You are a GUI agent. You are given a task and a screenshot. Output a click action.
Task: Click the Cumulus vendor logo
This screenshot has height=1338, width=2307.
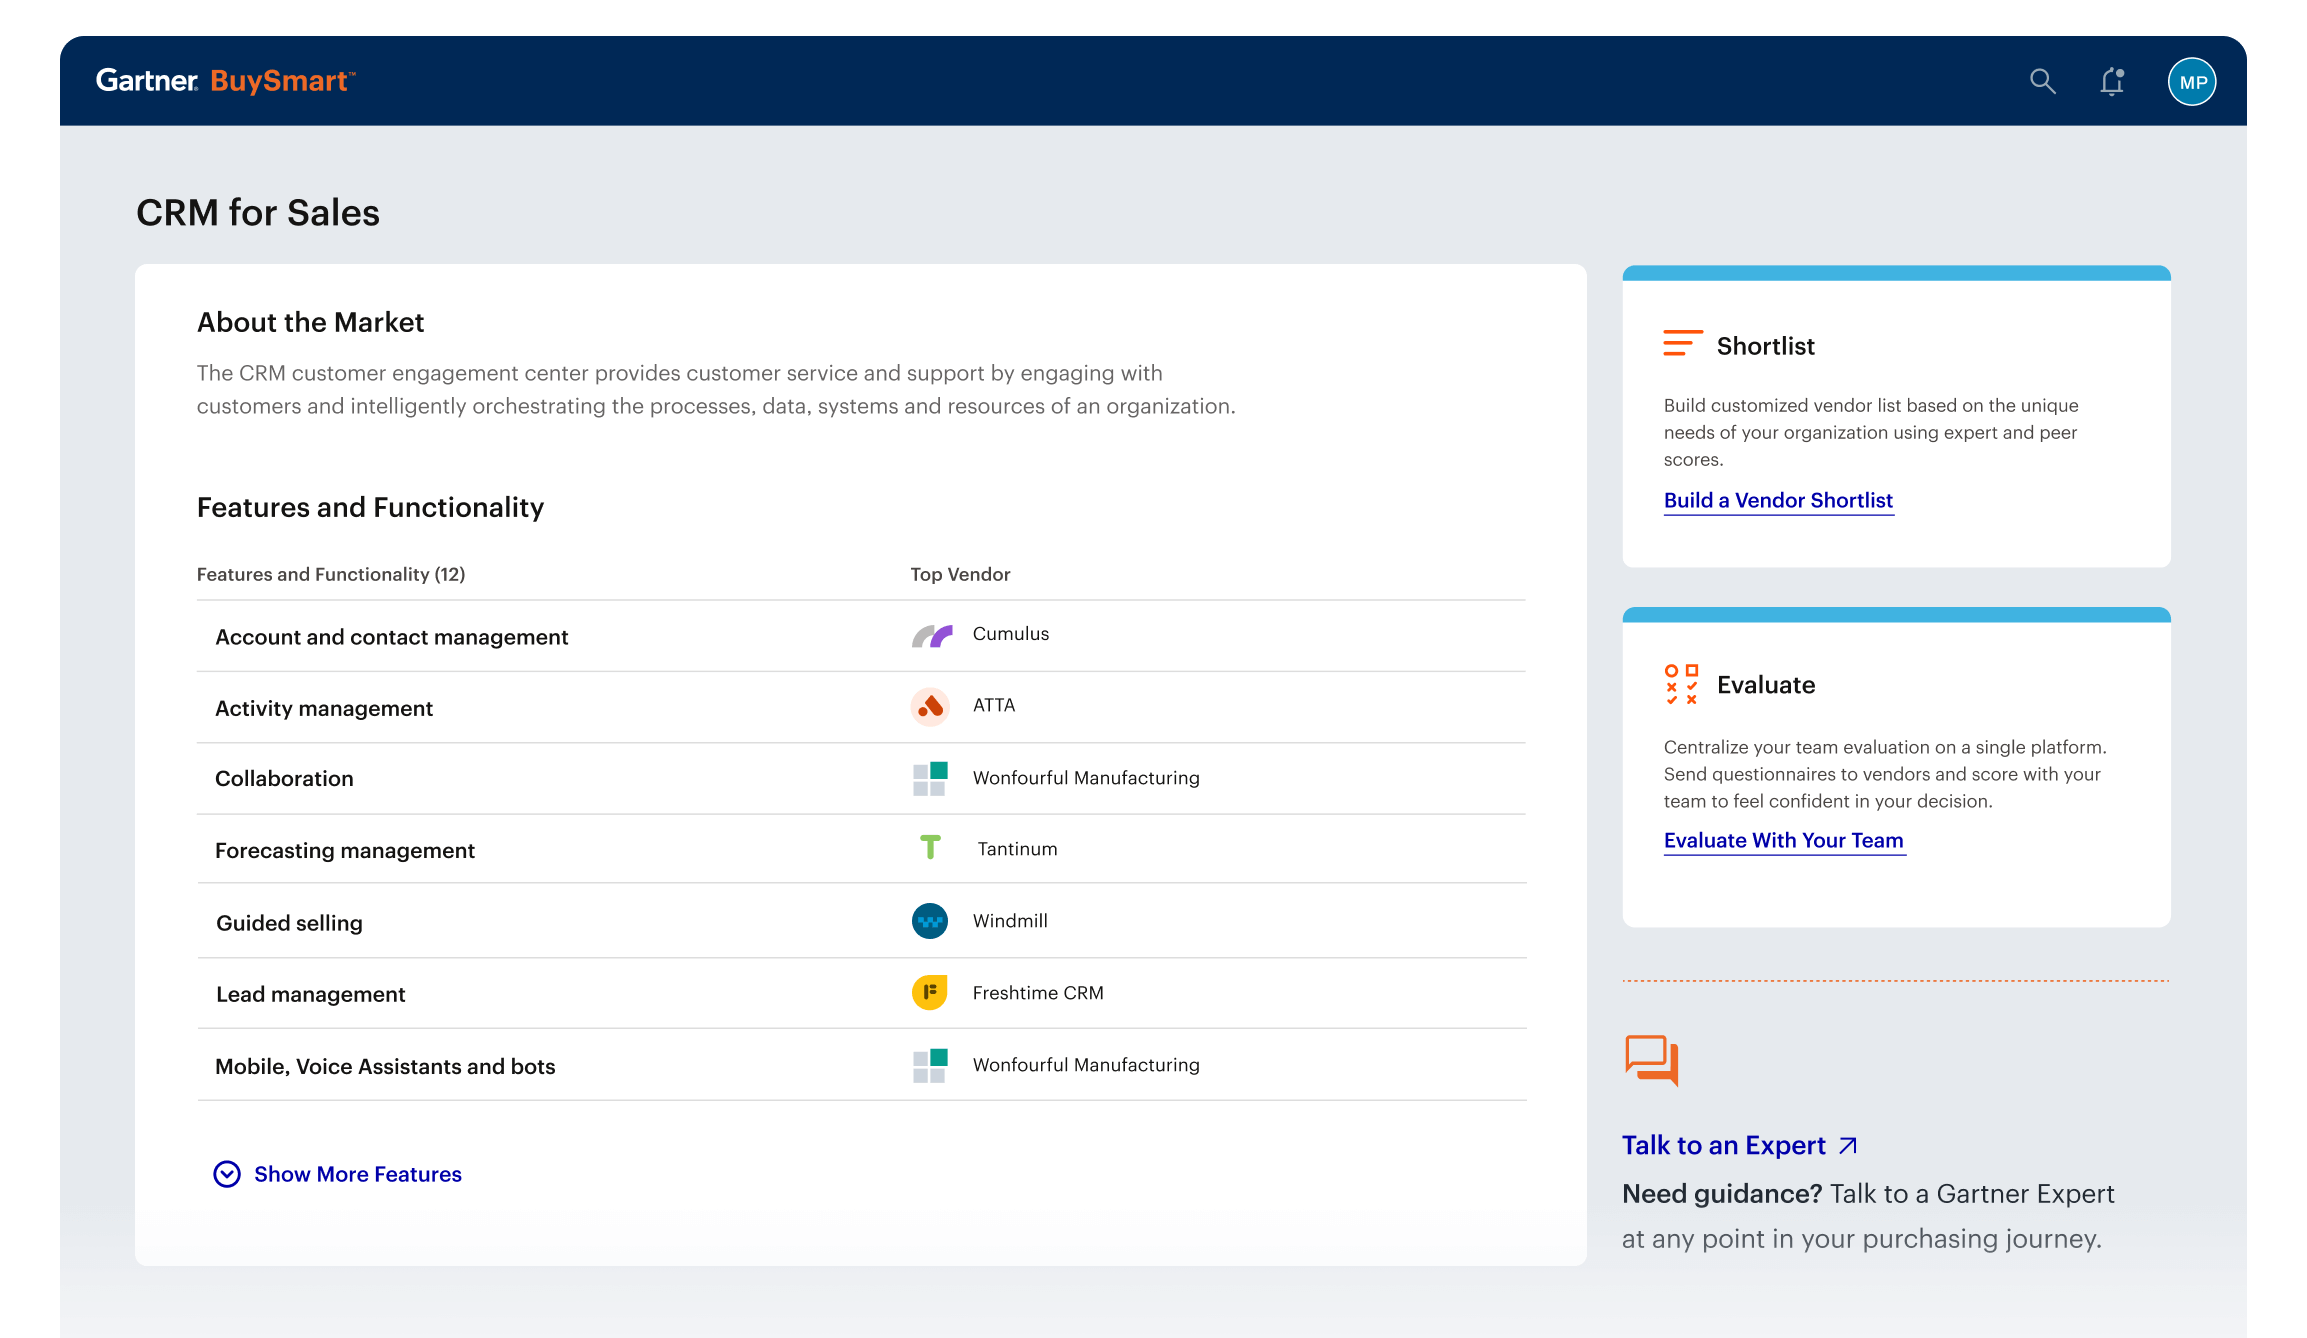[x=929, y=634]
